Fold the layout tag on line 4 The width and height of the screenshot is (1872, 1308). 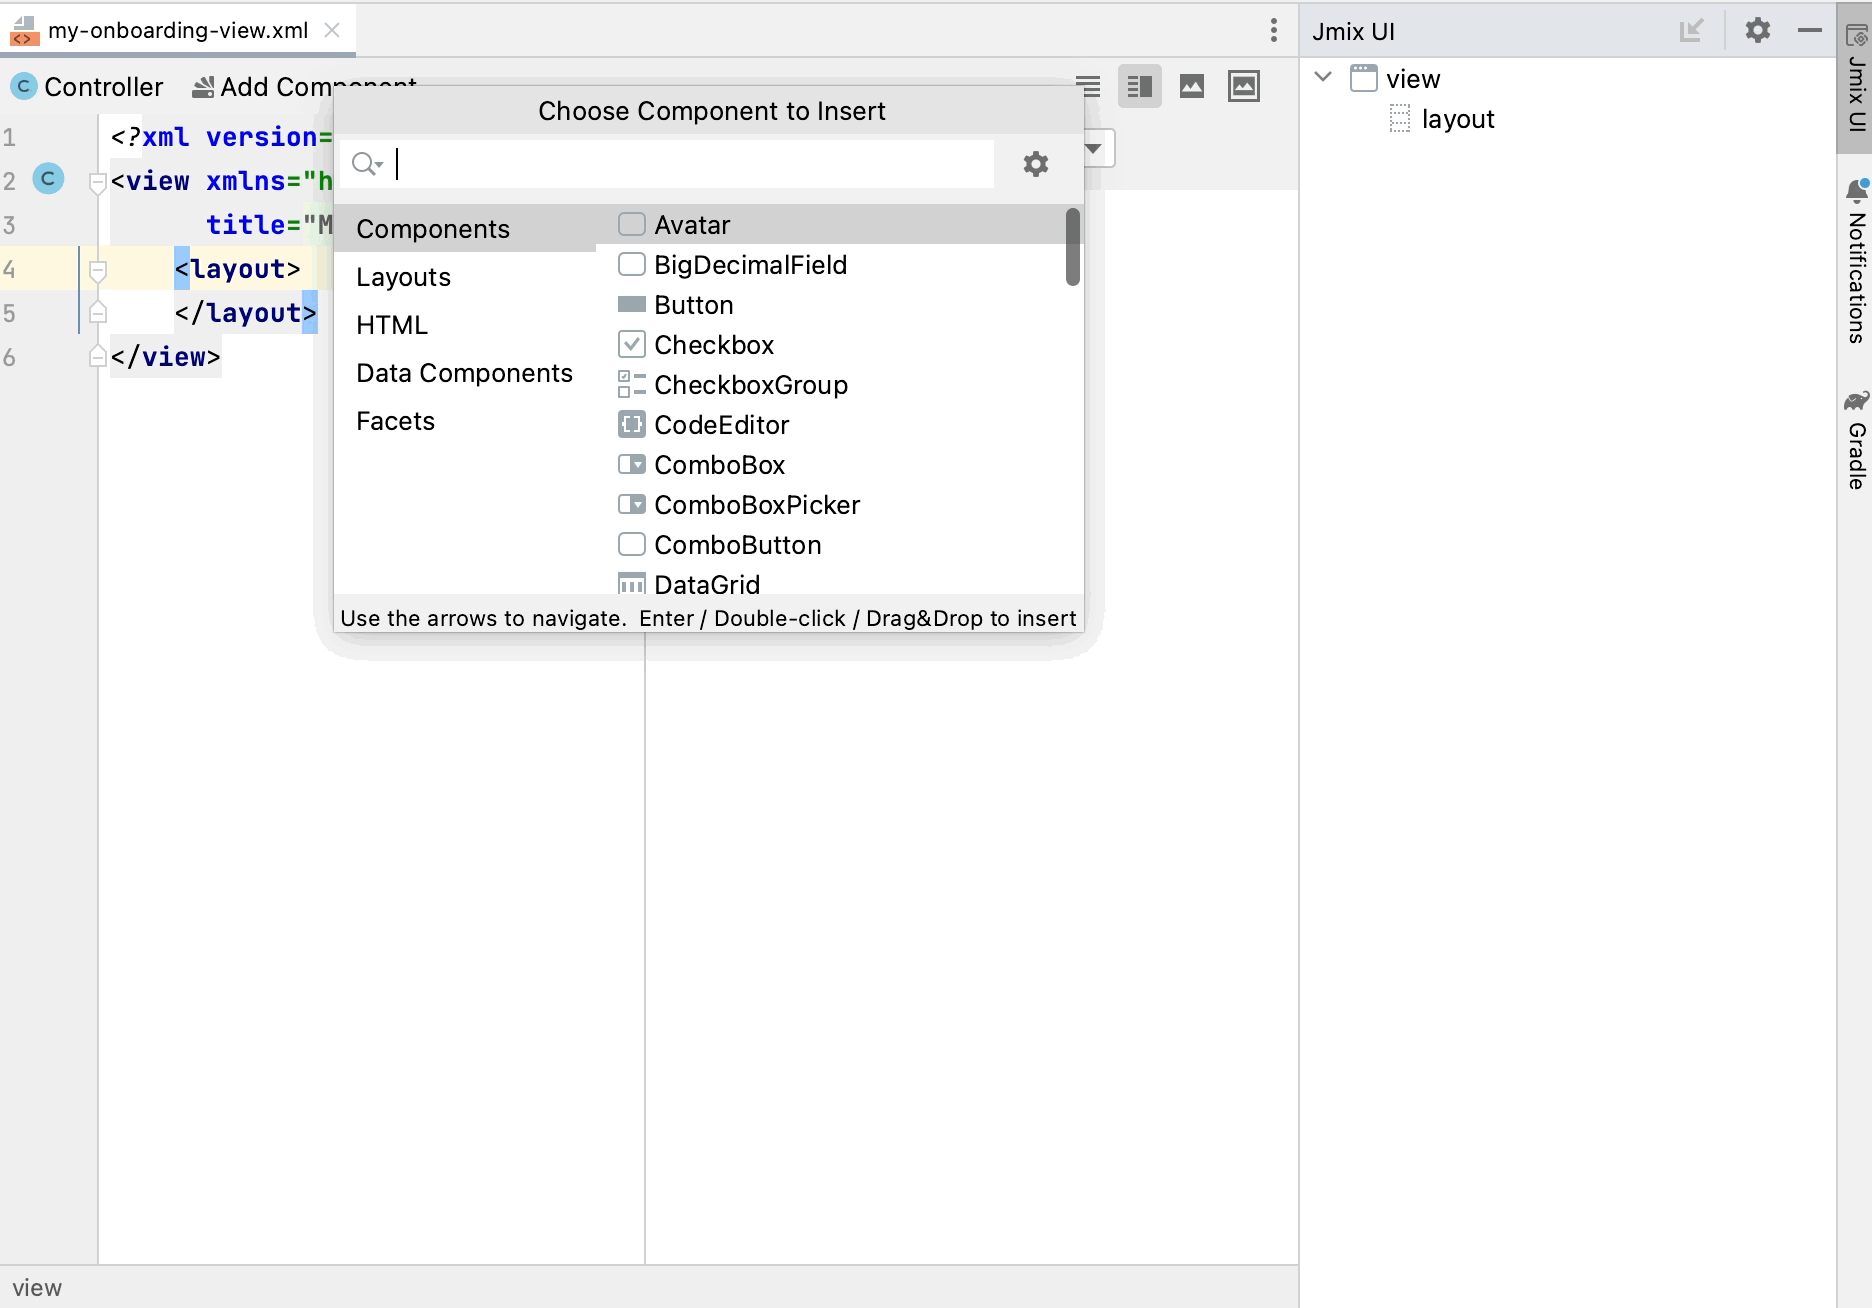tap(98, 270)
